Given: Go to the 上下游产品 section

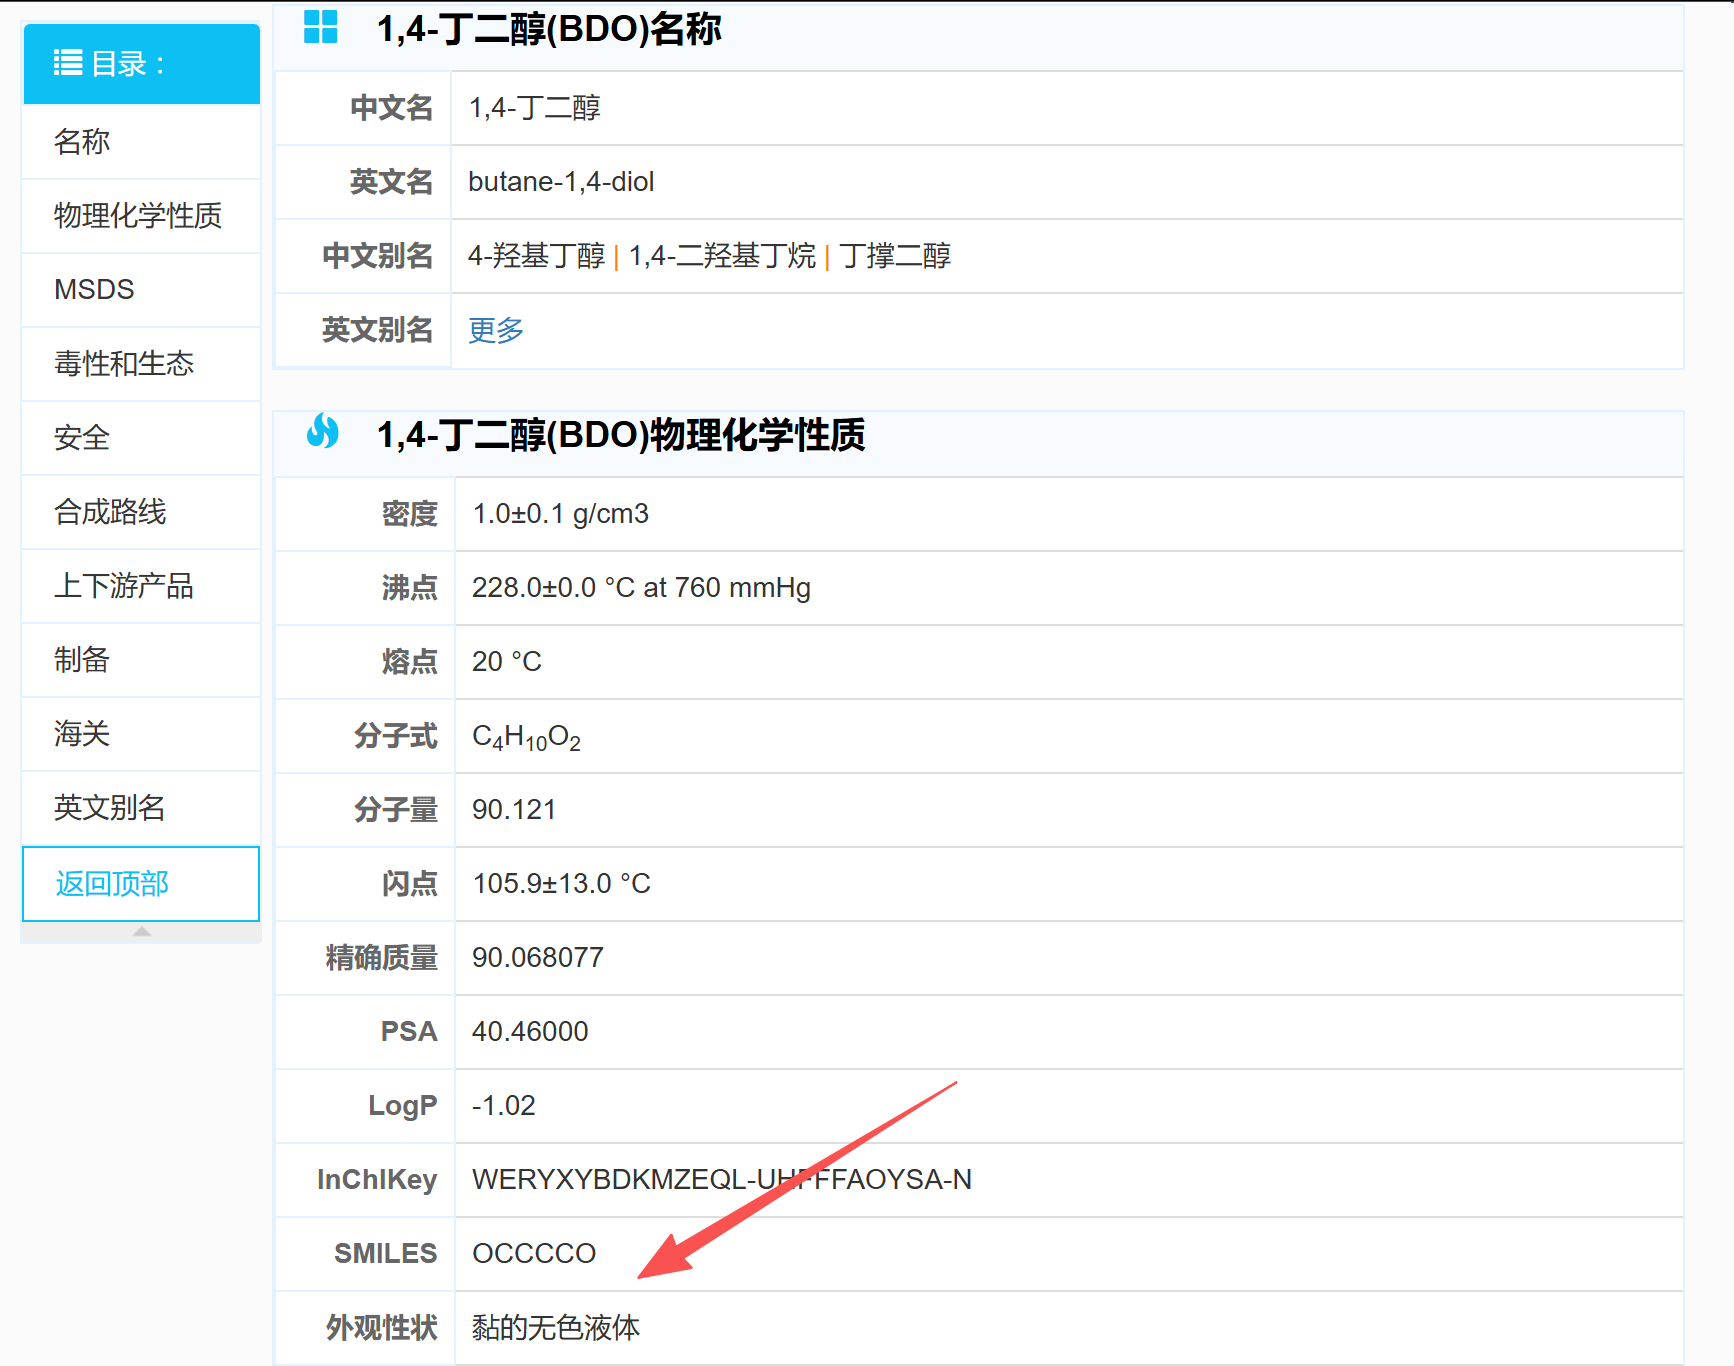Looking at the screenshot, I should 124,586.
